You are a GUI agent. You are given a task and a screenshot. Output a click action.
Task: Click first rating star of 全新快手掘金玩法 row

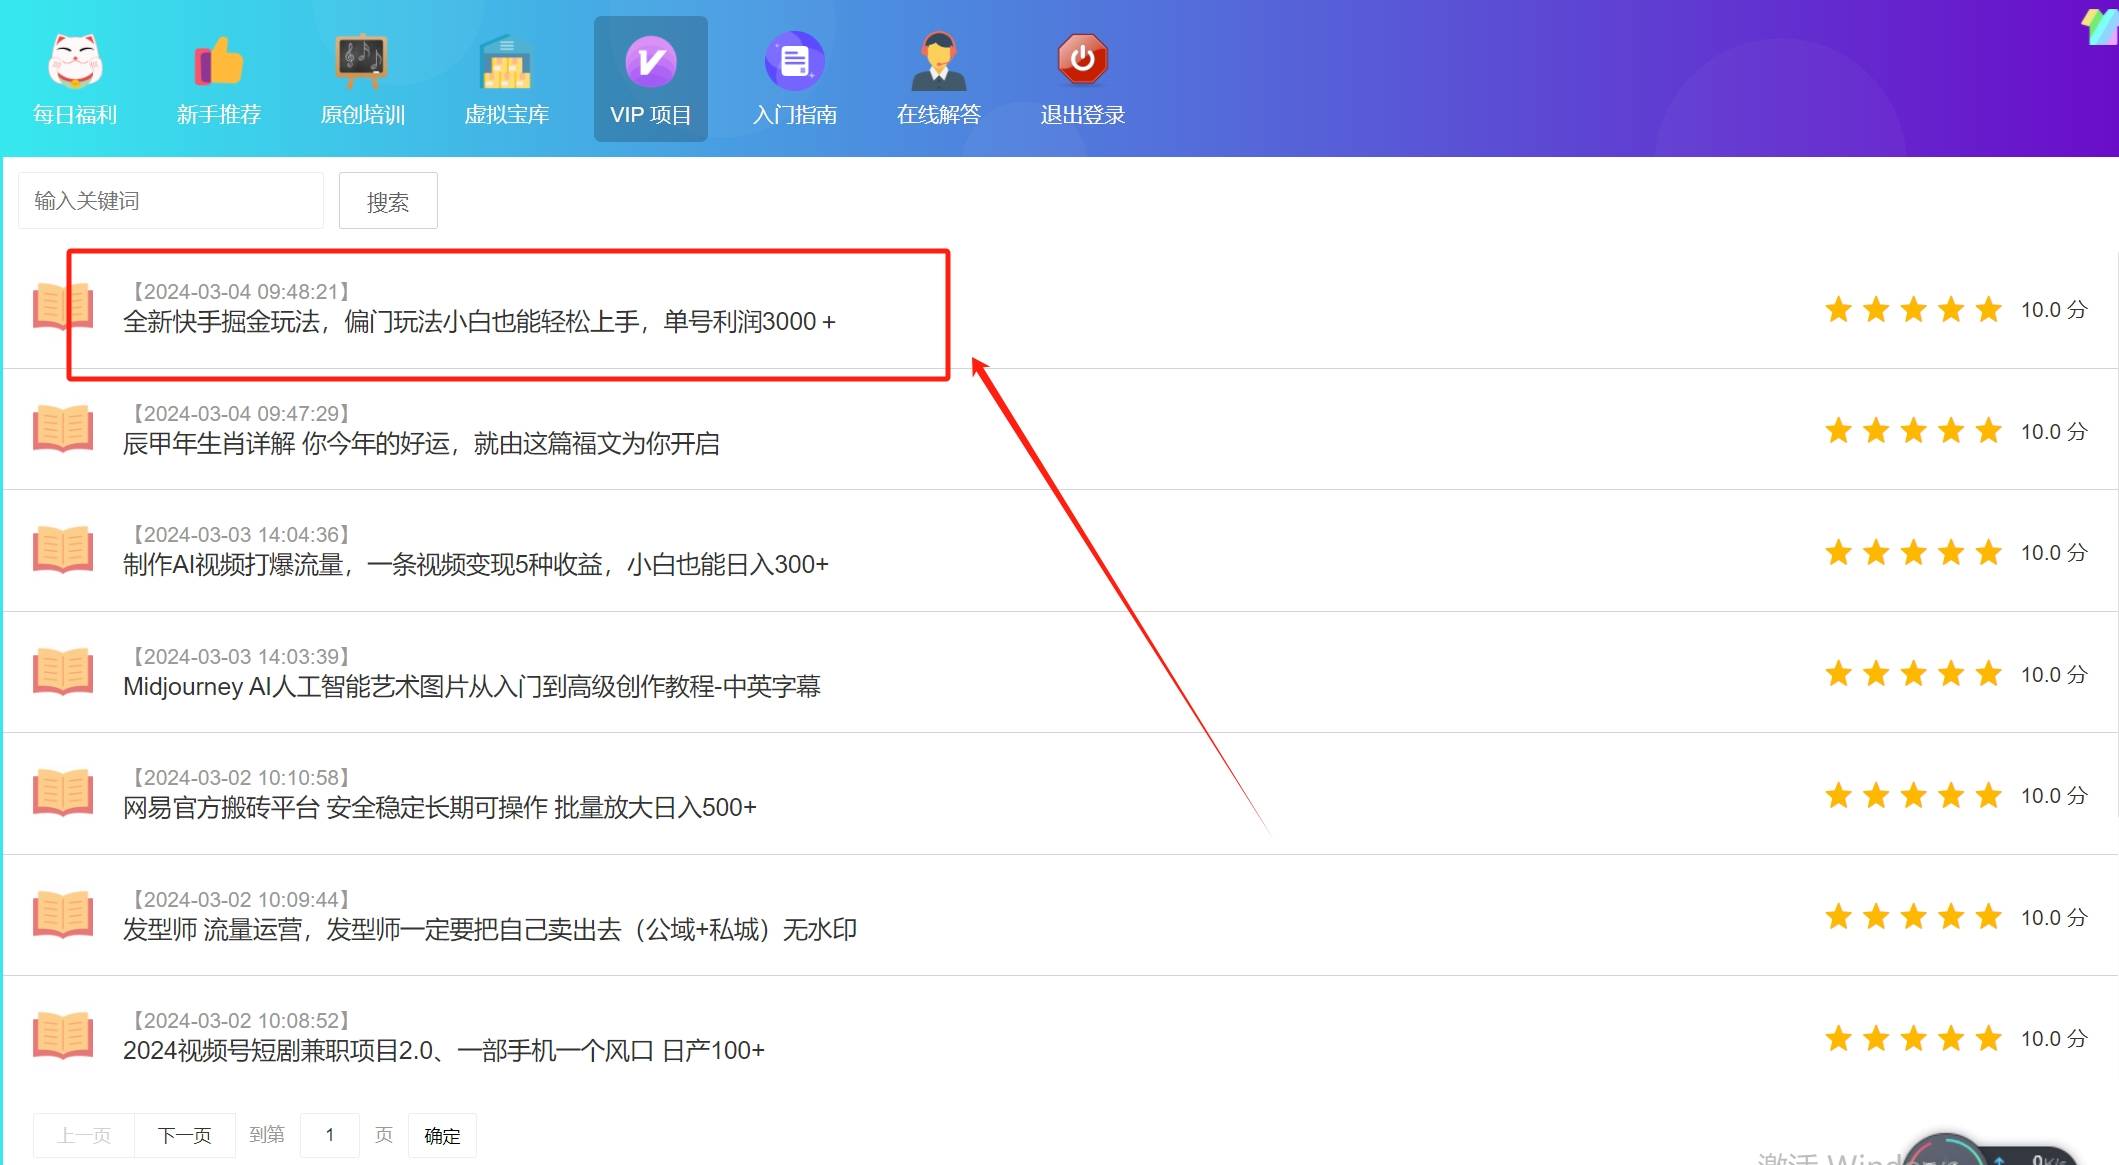coord(1838,309)
